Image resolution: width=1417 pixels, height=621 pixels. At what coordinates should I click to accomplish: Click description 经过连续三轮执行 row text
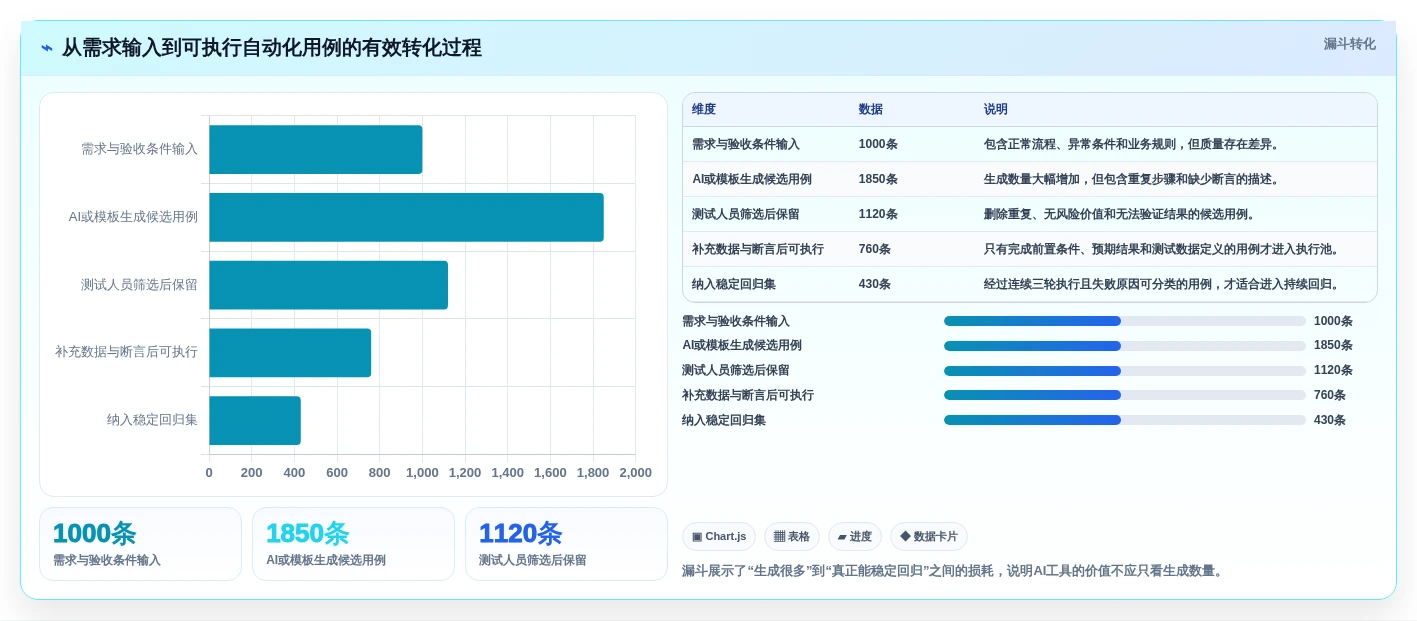pyautogui.click(x=1161, y=284)
